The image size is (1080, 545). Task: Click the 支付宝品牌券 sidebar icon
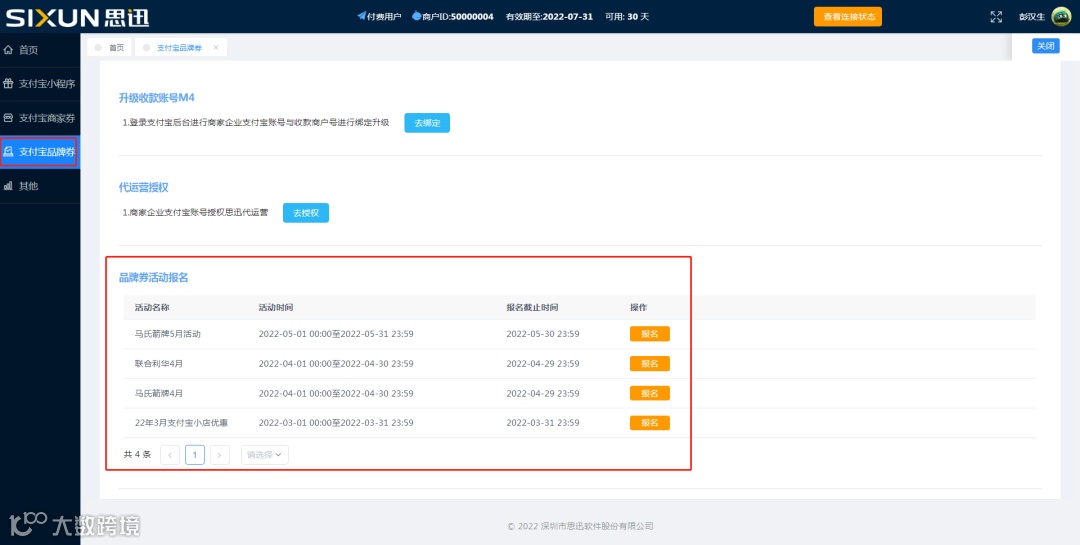(x=8, y=152)
